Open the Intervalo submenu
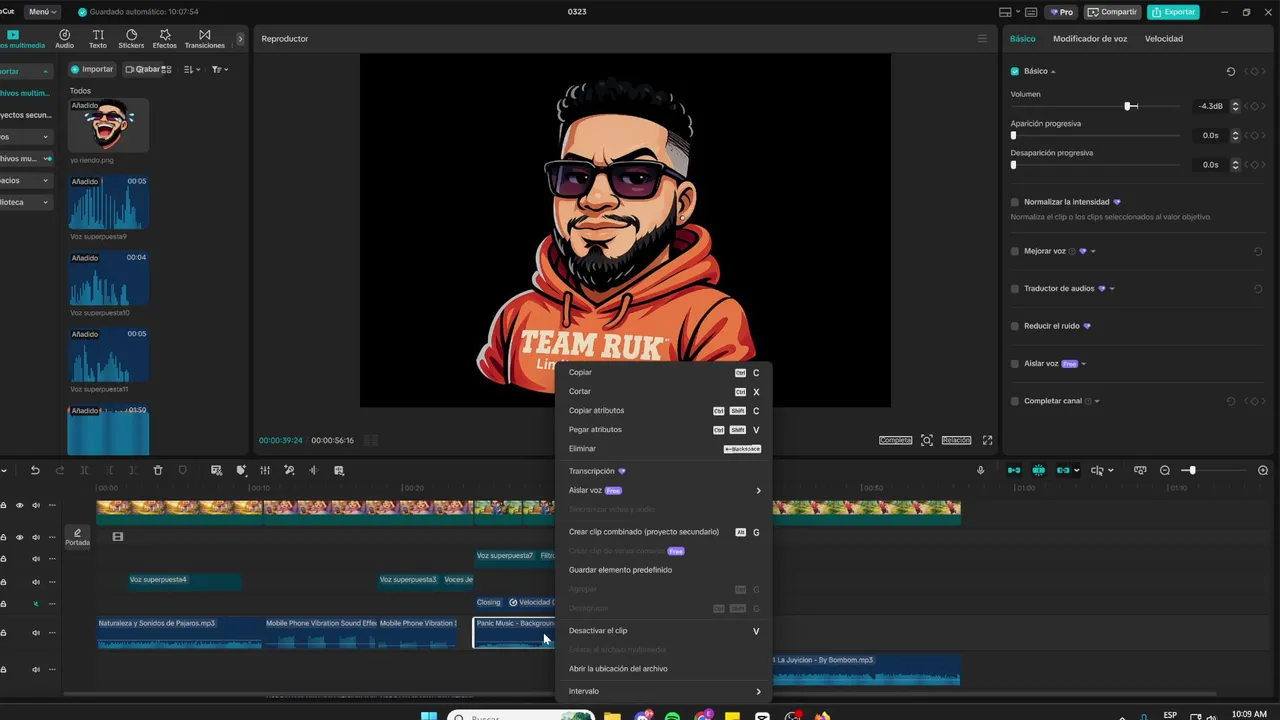Viewport: 1280px width, 720px height. pyautogui.click(x=664, y=691)
